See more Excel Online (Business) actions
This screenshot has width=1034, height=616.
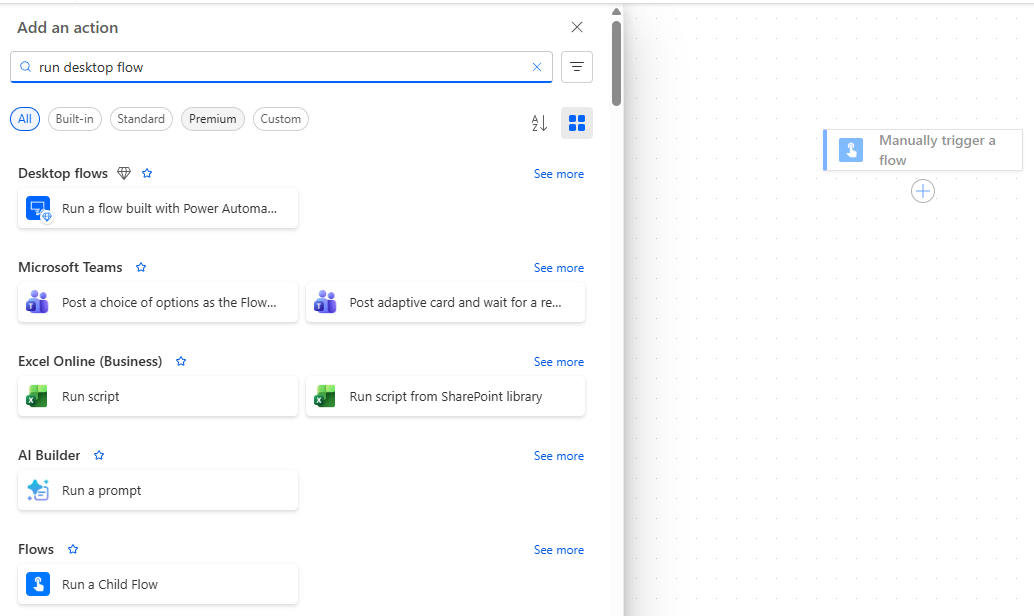coord(559,362)
